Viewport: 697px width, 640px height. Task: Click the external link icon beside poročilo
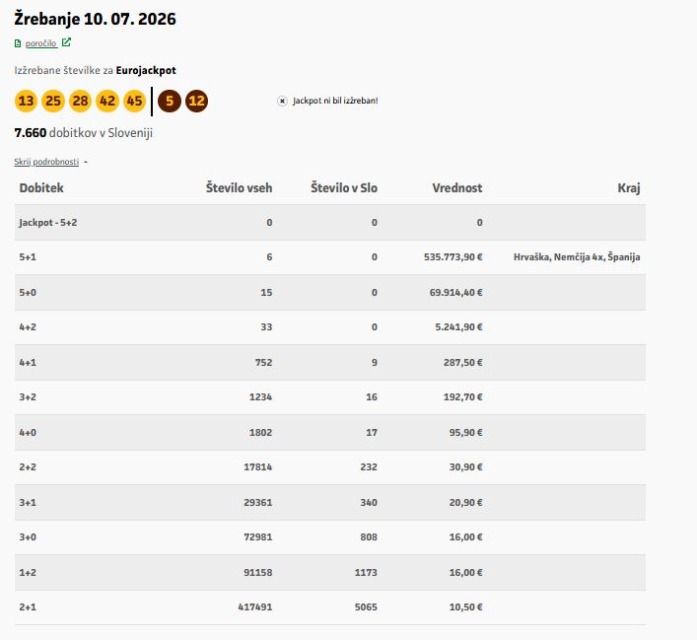66,42
